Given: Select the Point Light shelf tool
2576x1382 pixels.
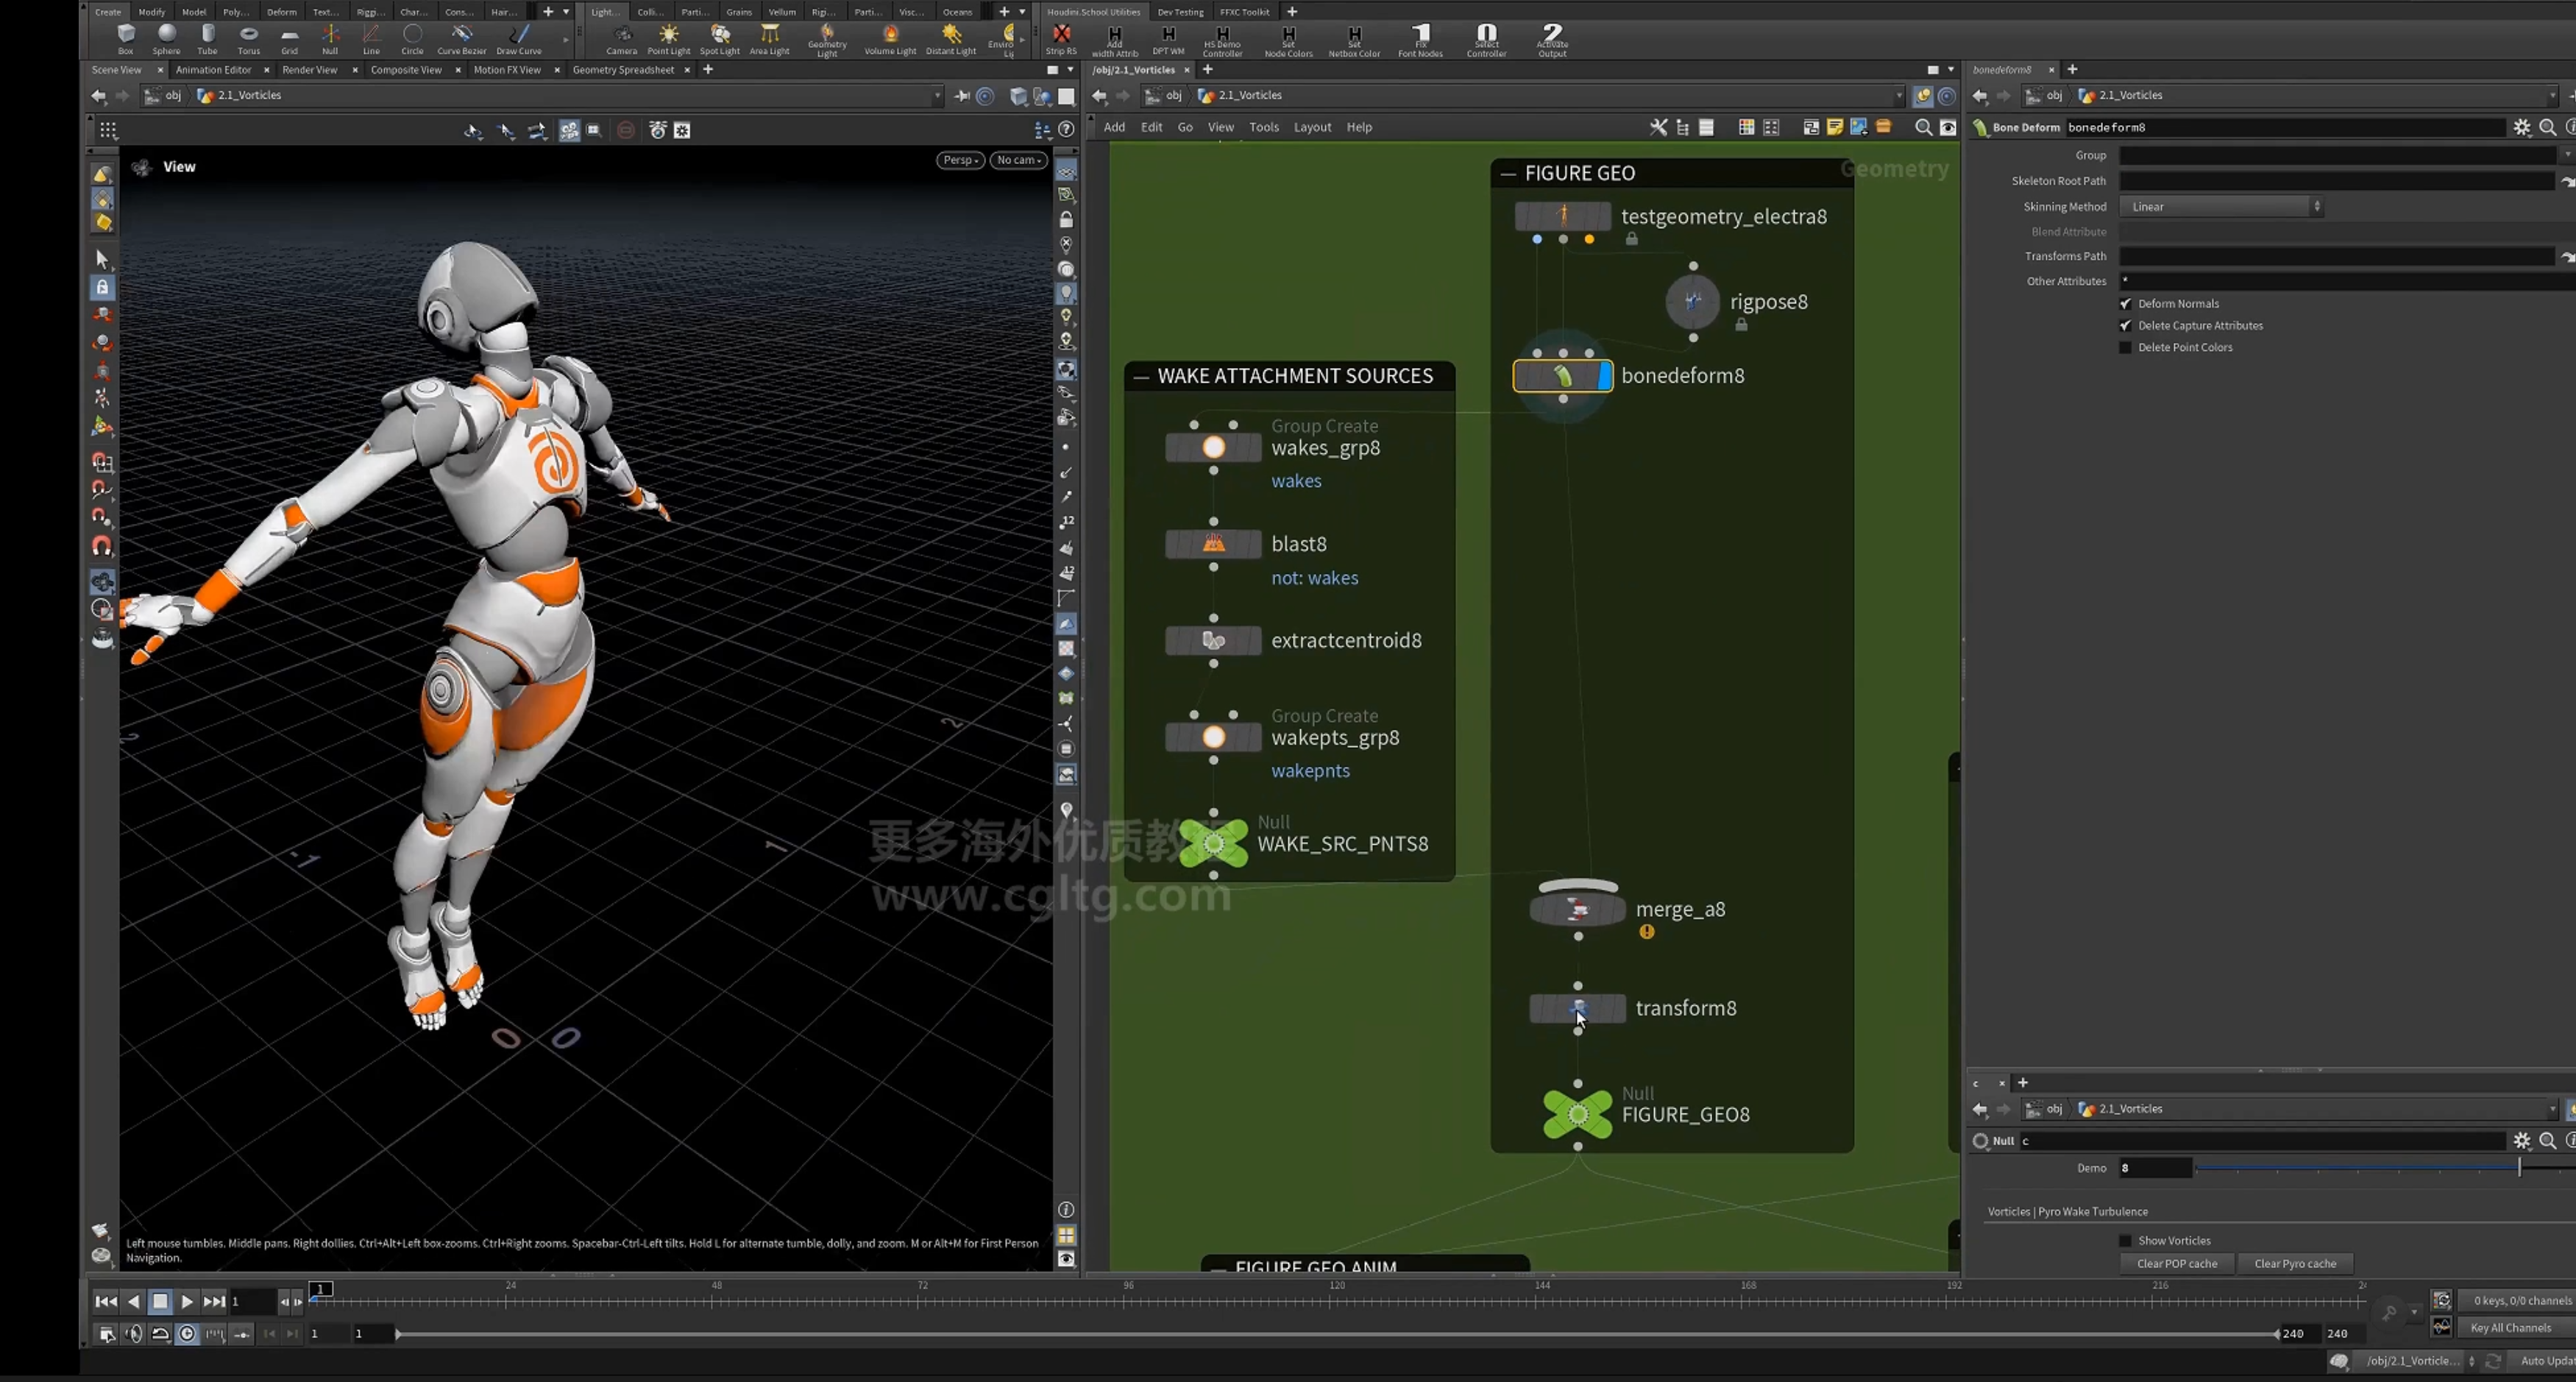Looking at the screenshot, I should (669, 39).
